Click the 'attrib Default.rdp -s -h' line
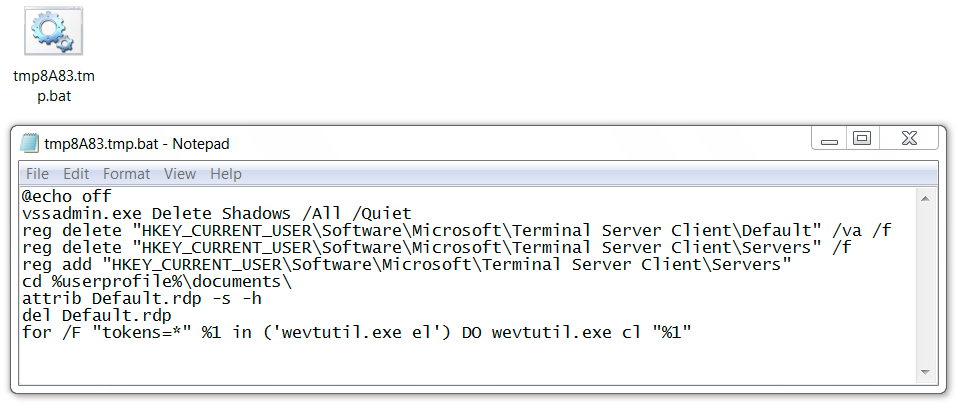This screenshot has height=404, width=957. point(142,299)
